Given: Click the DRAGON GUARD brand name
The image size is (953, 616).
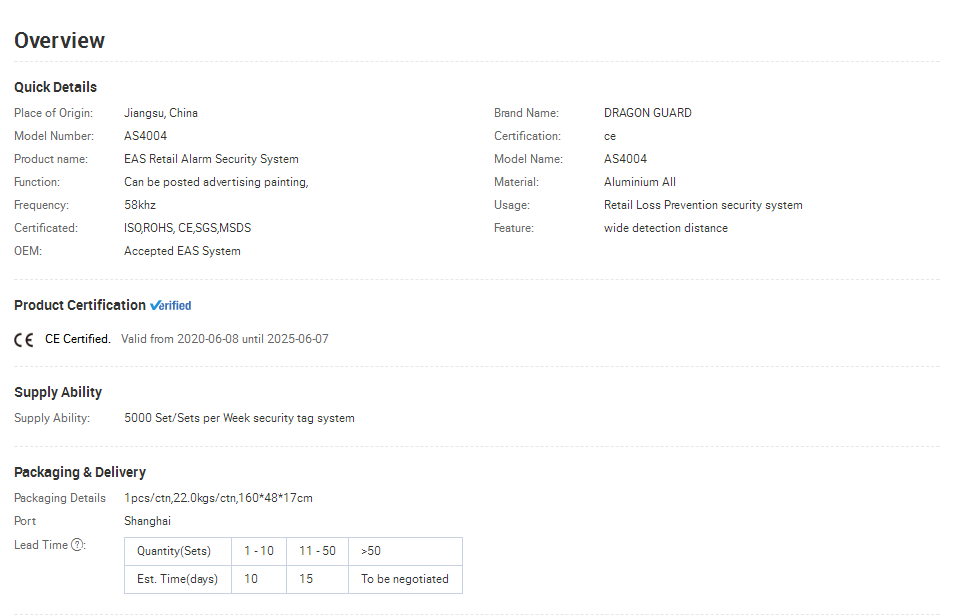Looking at the screenshot, I should click(648, 113).
